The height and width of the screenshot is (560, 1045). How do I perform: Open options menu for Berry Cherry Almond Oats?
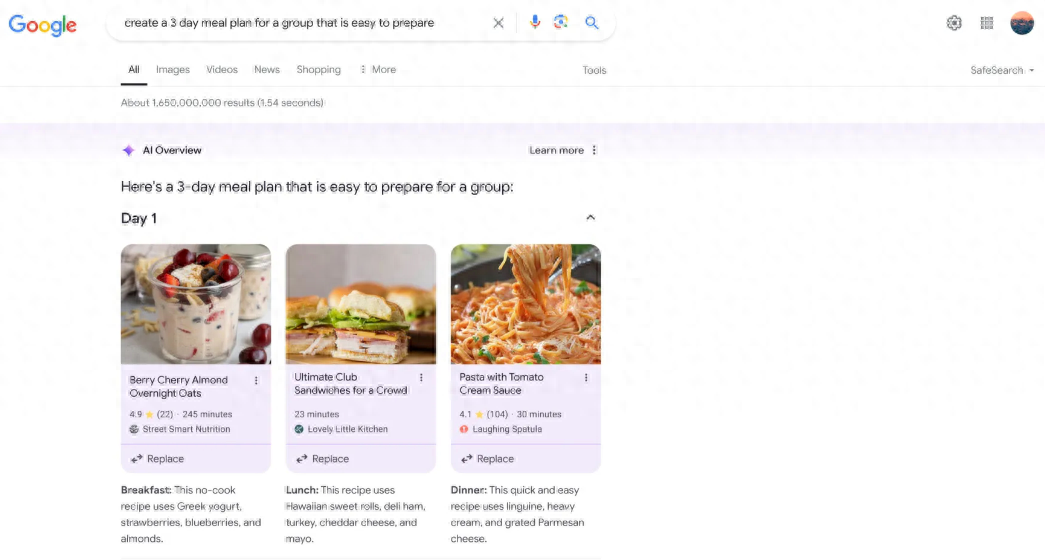(256, 381)
